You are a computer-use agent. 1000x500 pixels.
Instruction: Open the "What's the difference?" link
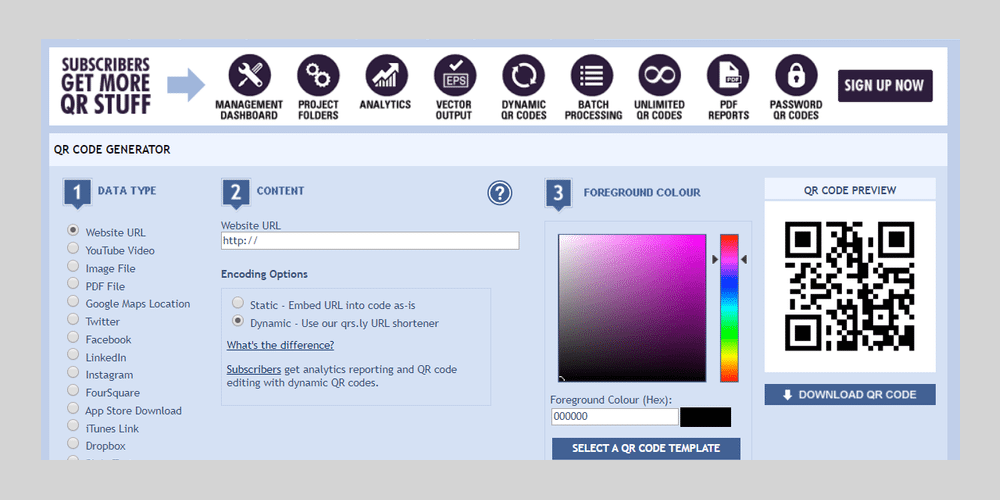(x=280, y=345)
